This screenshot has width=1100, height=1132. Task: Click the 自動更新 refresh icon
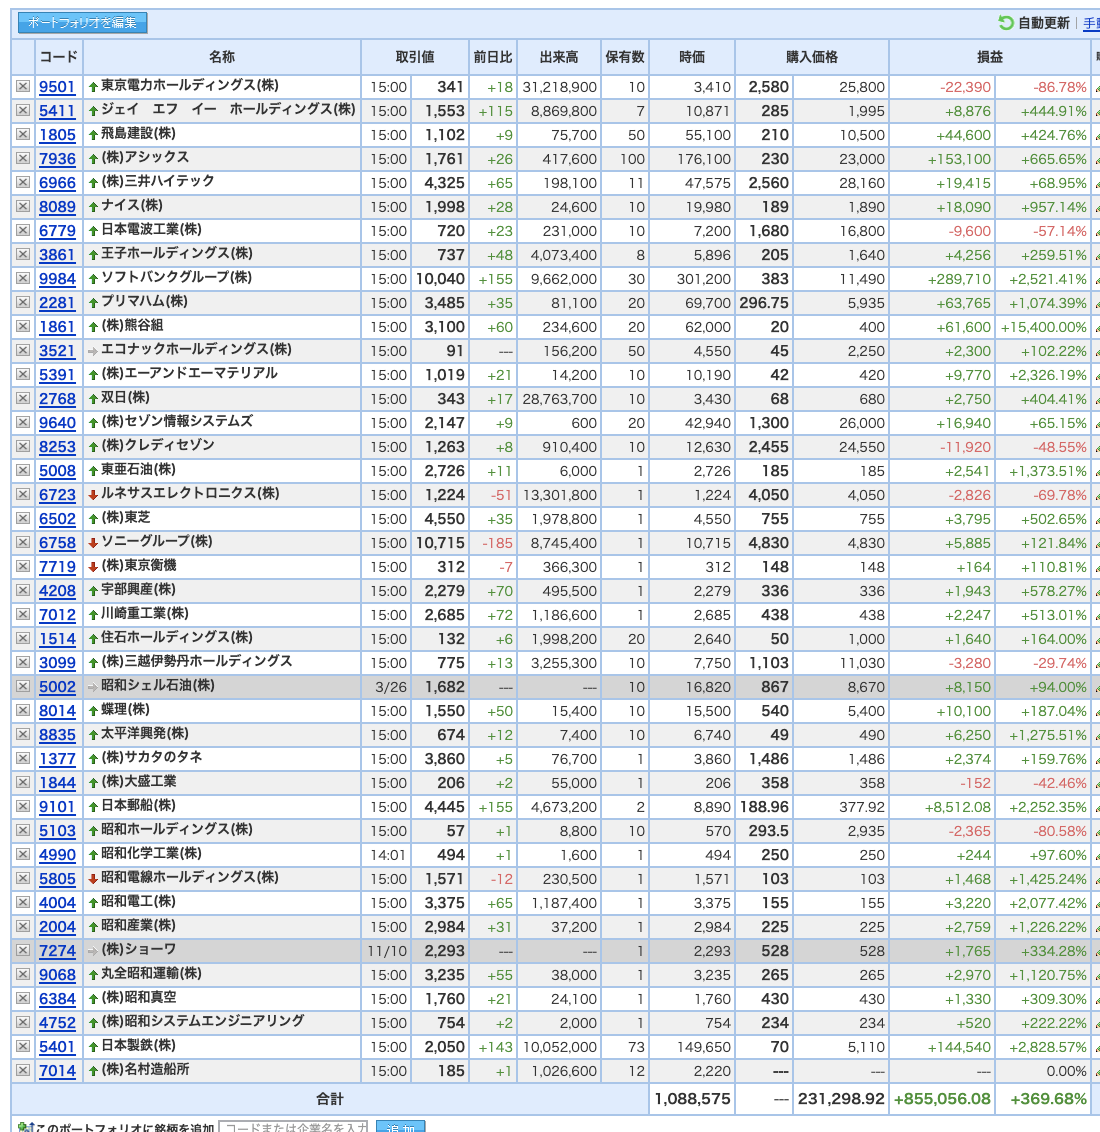(x=1005, y=22)
